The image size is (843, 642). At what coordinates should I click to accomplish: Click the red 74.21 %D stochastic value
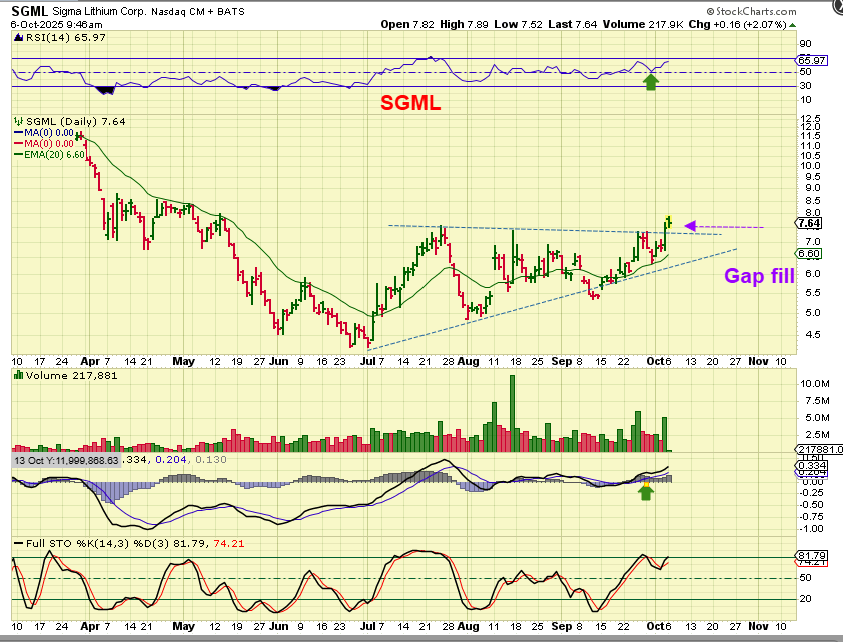[x=228, y=544]
